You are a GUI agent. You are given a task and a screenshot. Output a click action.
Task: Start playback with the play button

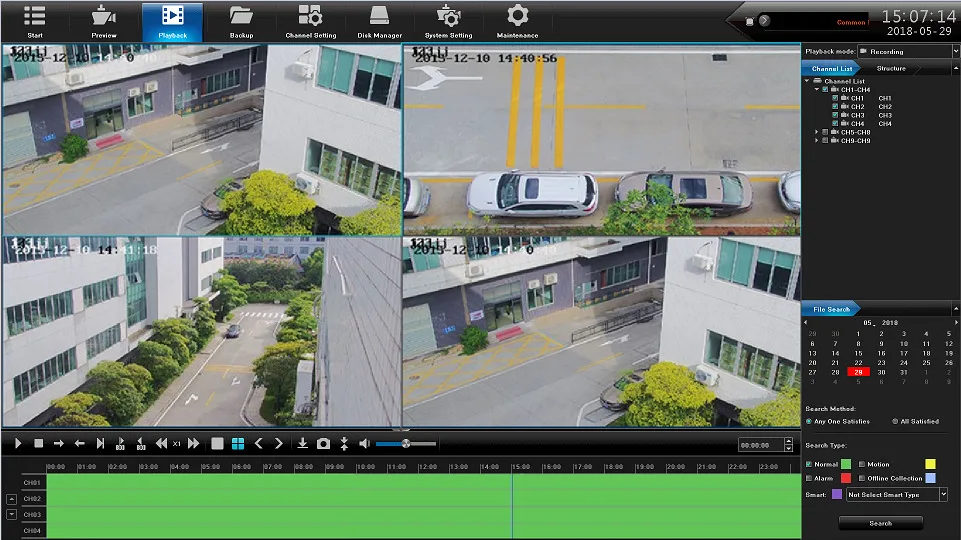click(x=18, y=443)
